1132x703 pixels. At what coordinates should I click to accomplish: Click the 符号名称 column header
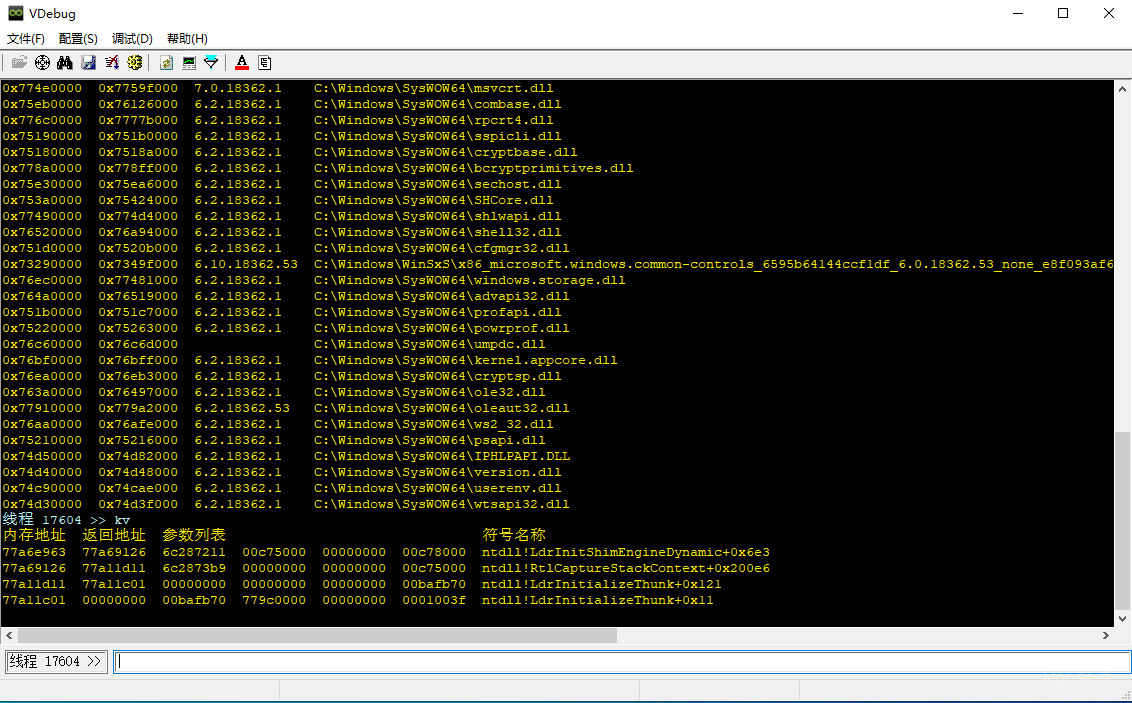[x=514, y=535]
